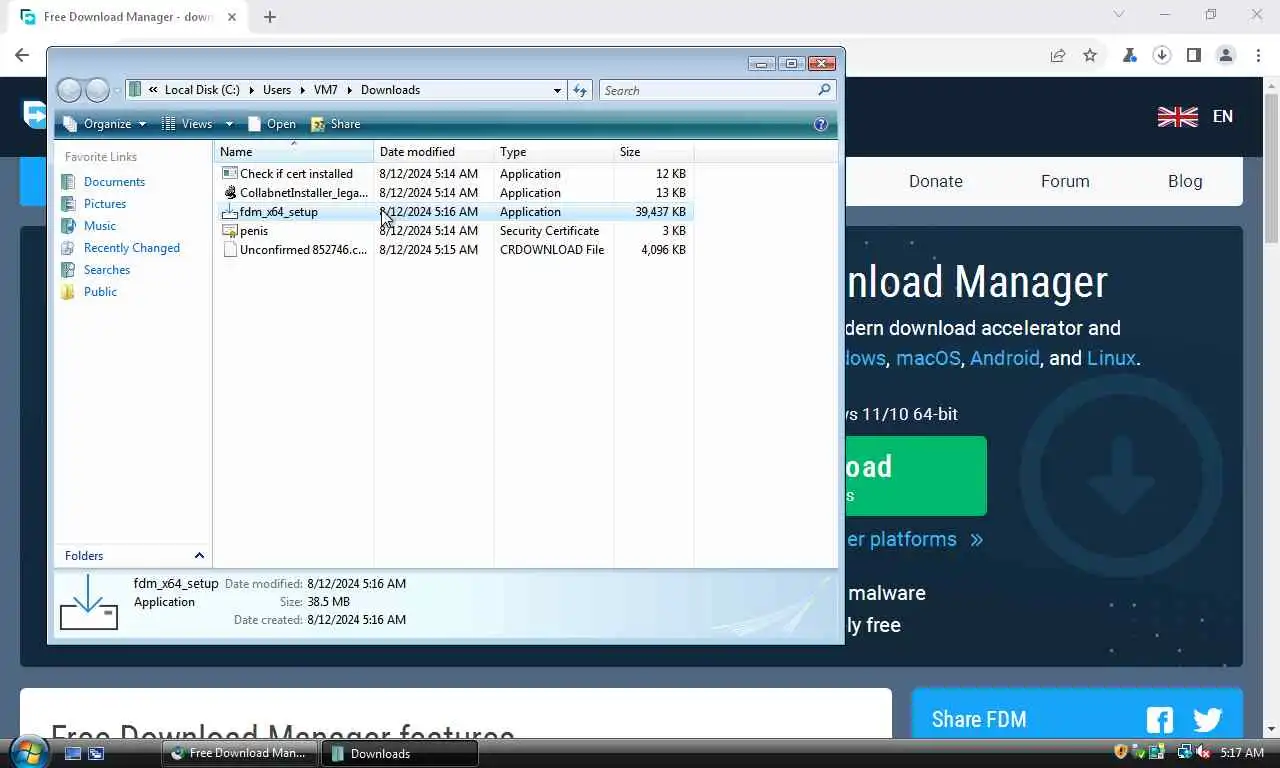Click Chrome's share page icon

[1058, 56]
